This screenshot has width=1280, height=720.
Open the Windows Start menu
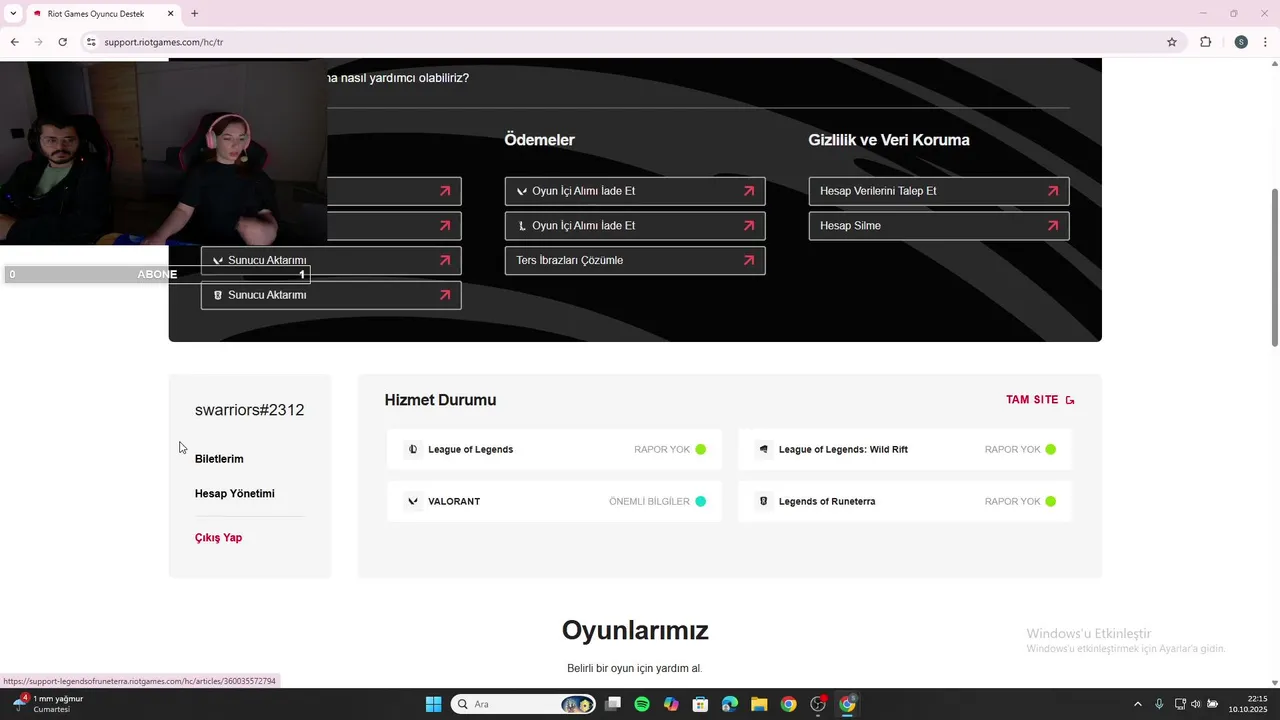tap(433, 704)
